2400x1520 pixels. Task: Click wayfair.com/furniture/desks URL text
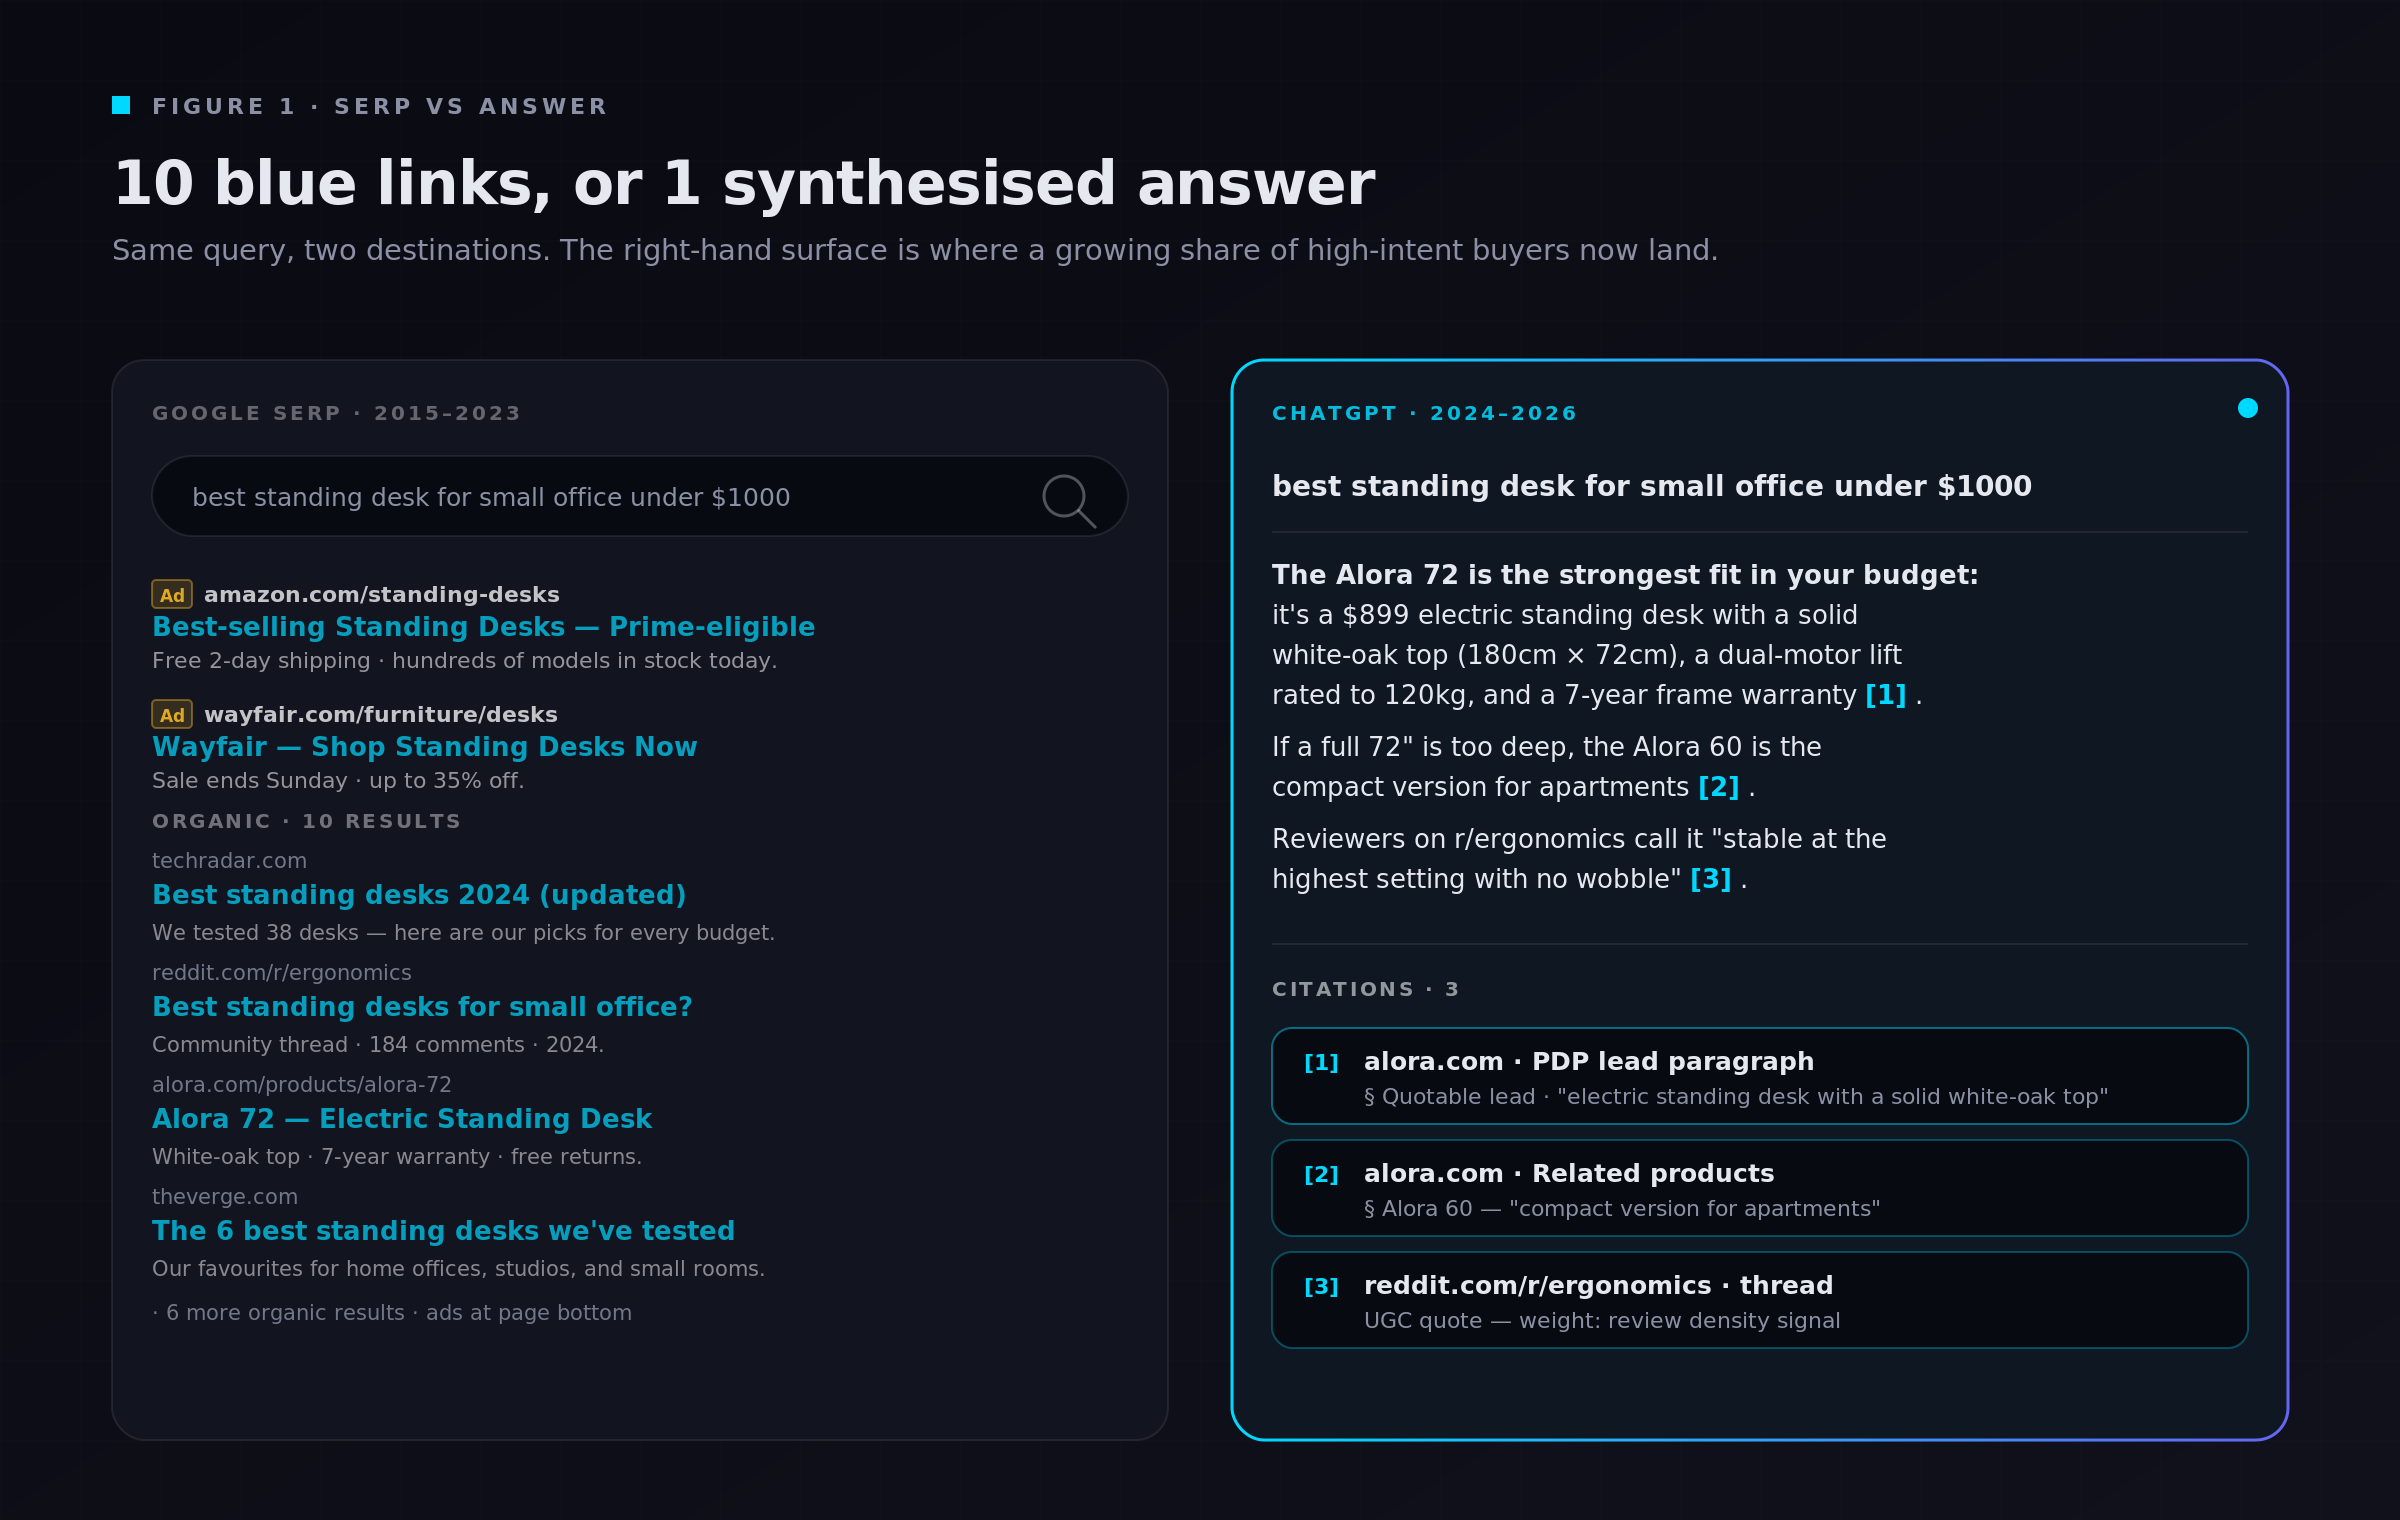pos(381,715)
